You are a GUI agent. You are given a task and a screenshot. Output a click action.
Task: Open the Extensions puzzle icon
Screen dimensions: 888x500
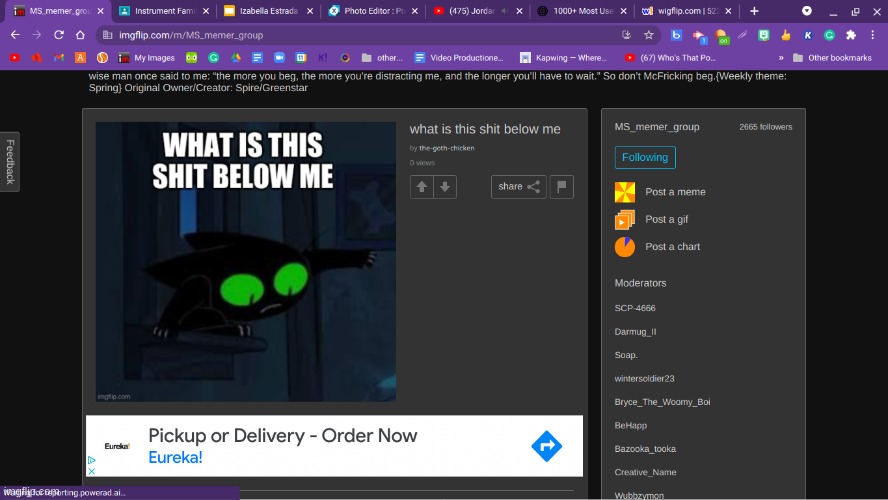(851, 35)
